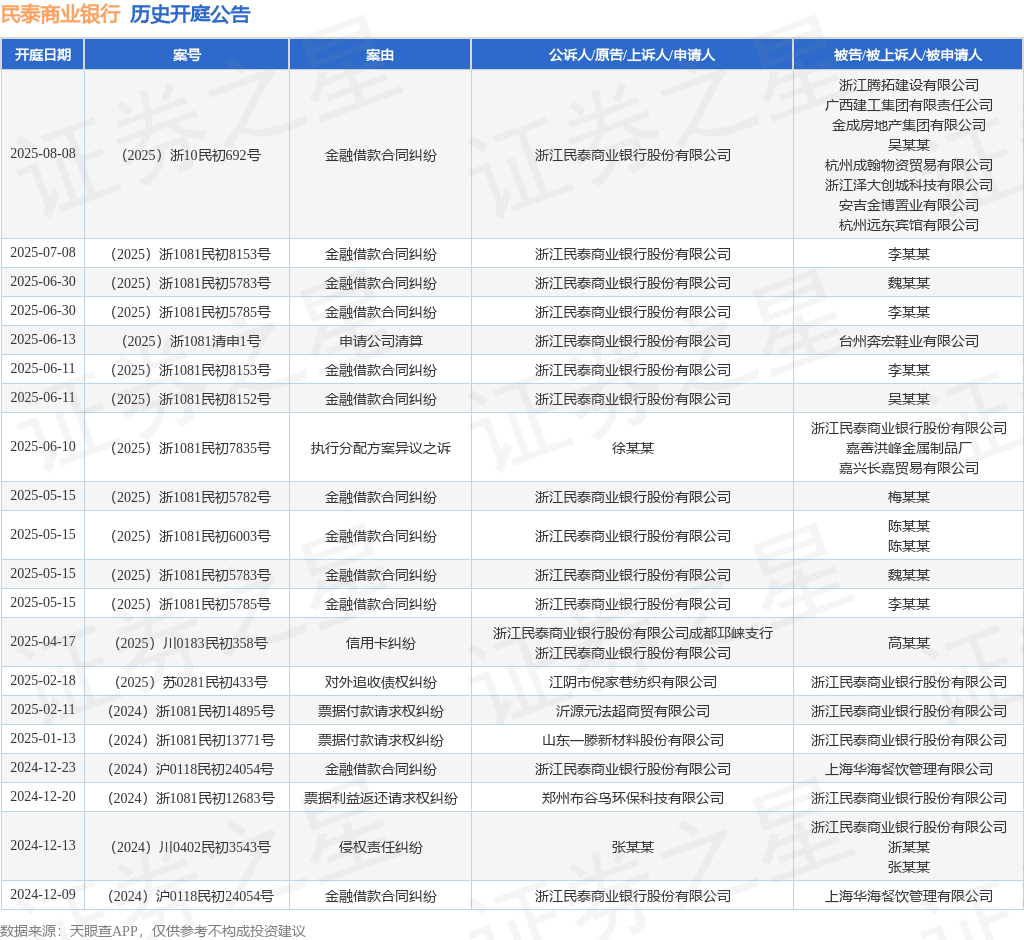Select the 历史开庭公告 heading

click(x=190, y=14)
